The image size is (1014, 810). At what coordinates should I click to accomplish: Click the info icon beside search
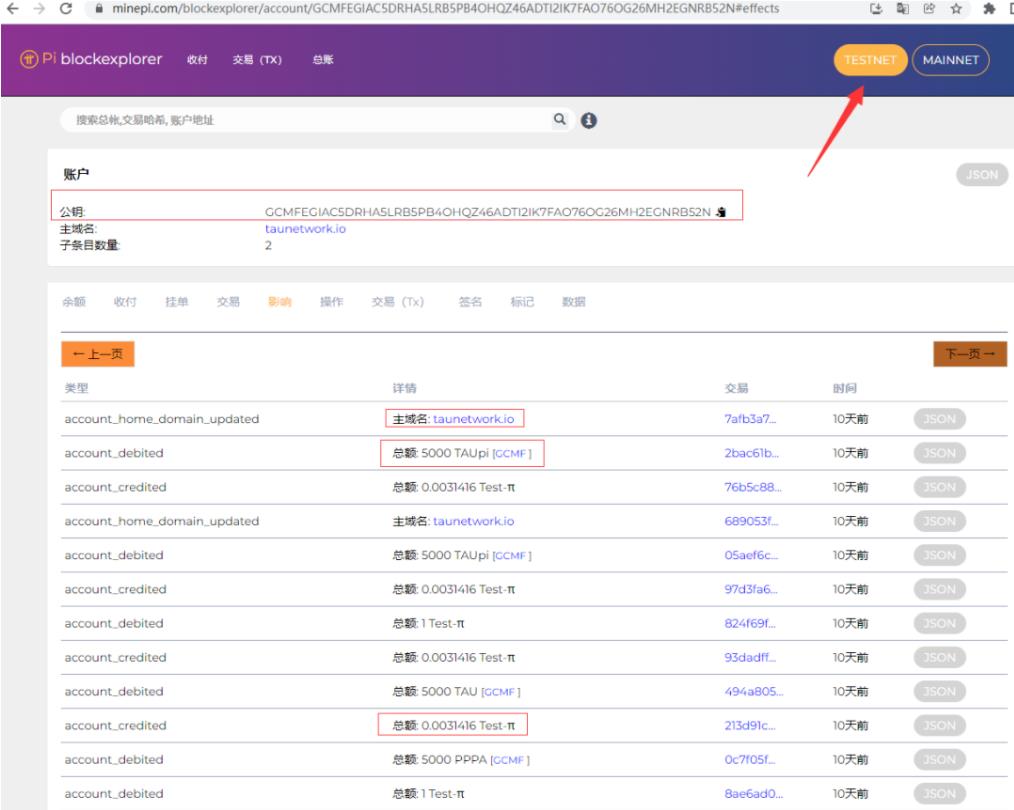[588, 120]
